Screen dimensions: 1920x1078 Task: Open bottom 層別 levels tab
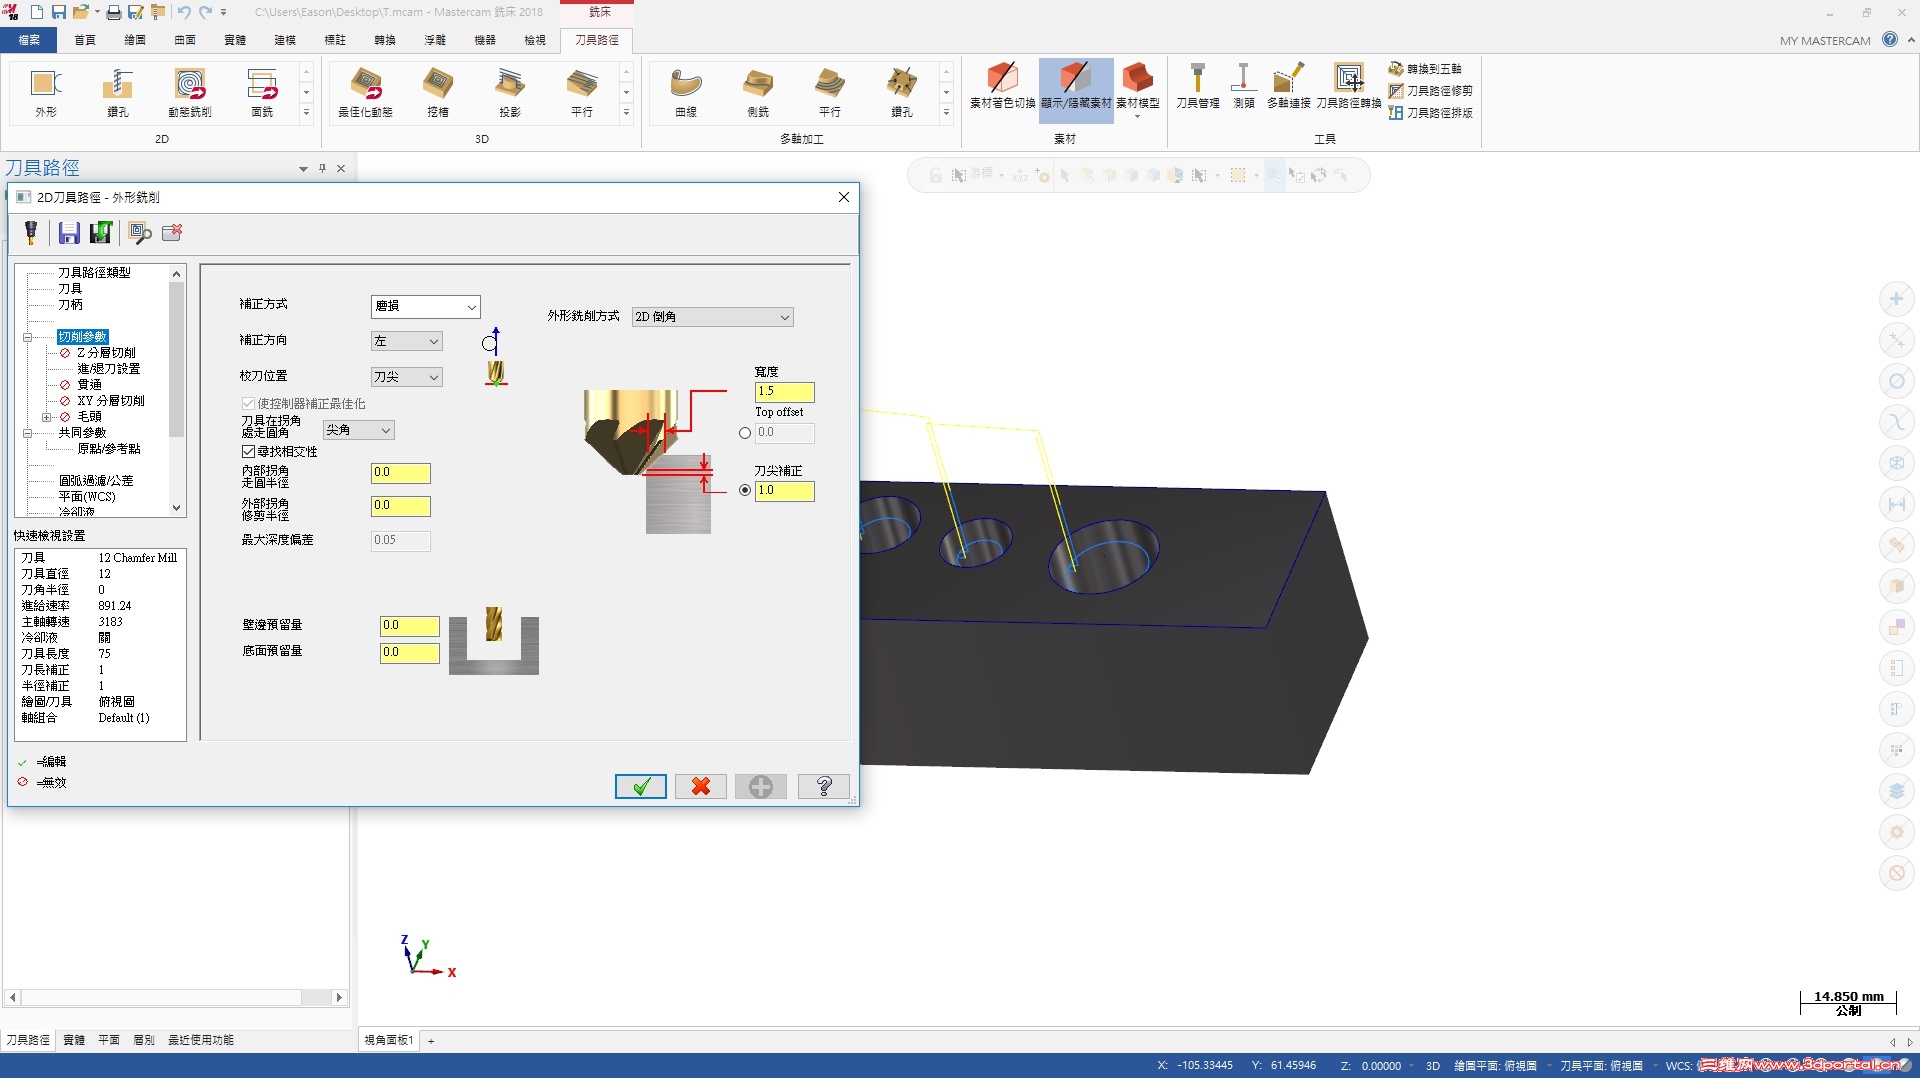tap(144, 1040)
